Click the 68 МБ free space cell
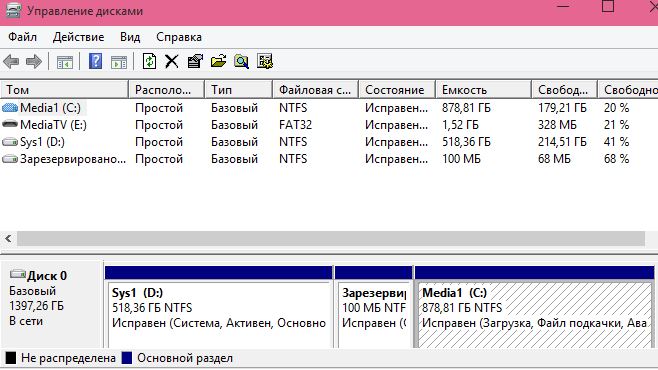This screenshot has width=658, height=370. 554,159
